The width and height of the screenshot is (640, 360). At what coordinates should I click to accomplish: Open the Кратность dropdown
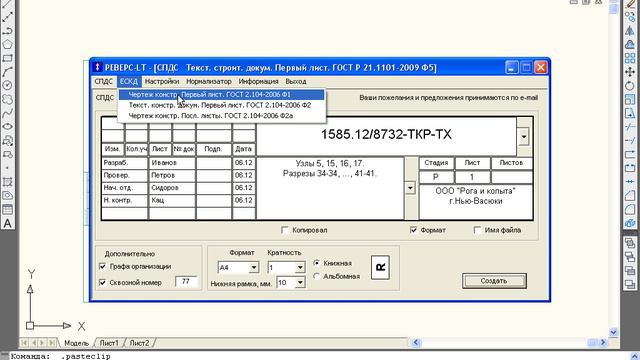300,268
